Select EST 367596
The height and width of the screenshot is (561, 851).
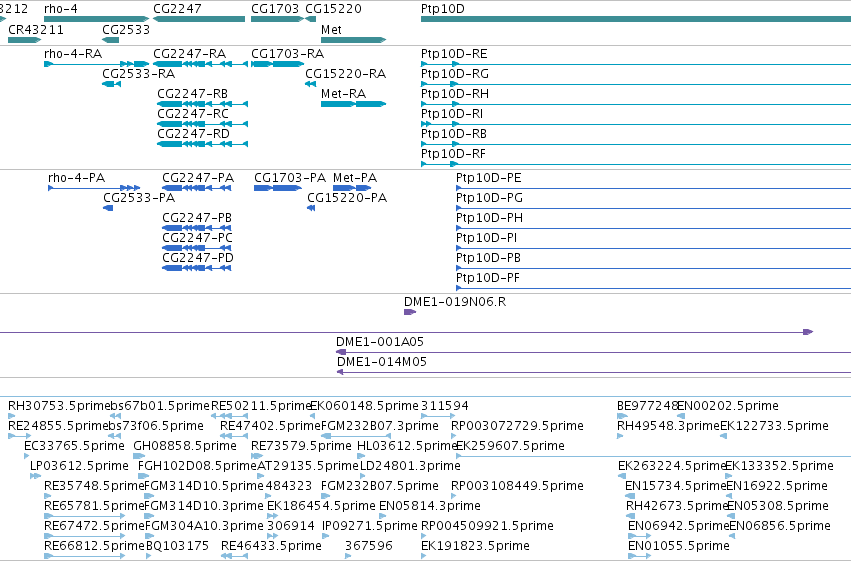pyautogui.click(x=348, y=556)
